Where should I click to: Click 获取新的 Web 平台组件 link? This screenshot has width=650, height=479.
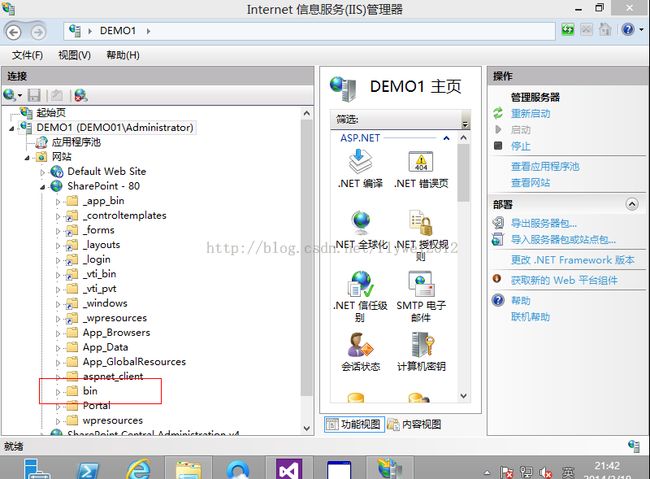tap(564, 280)
